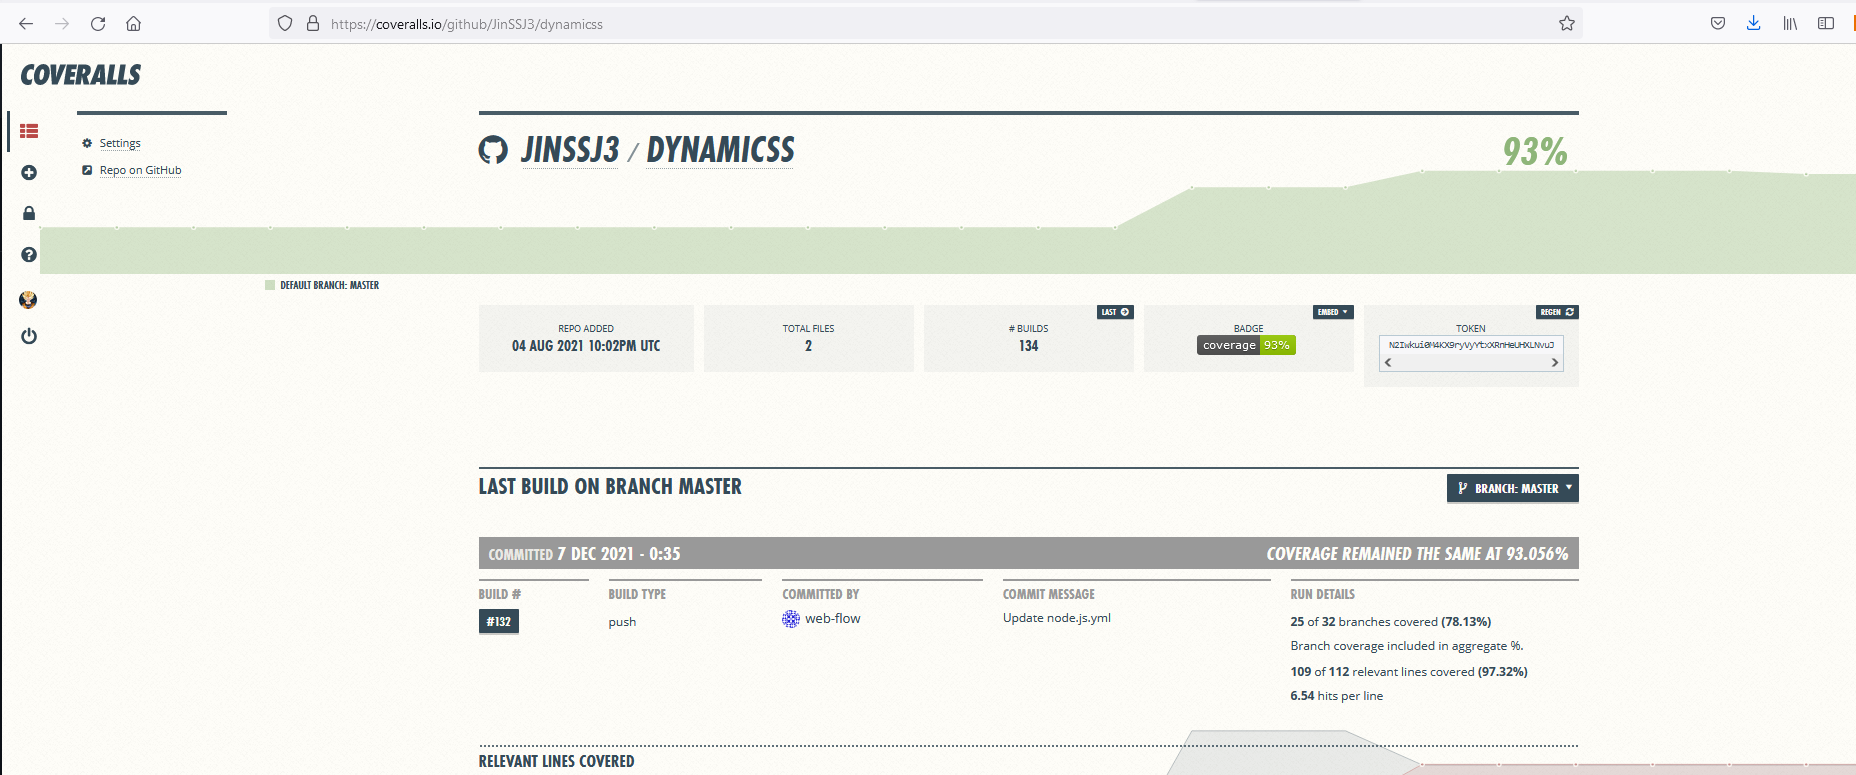This screenshot has width=1856, height=775.
Task: Open the Repo on GitHub link
Action: click(x=140, y=170)
